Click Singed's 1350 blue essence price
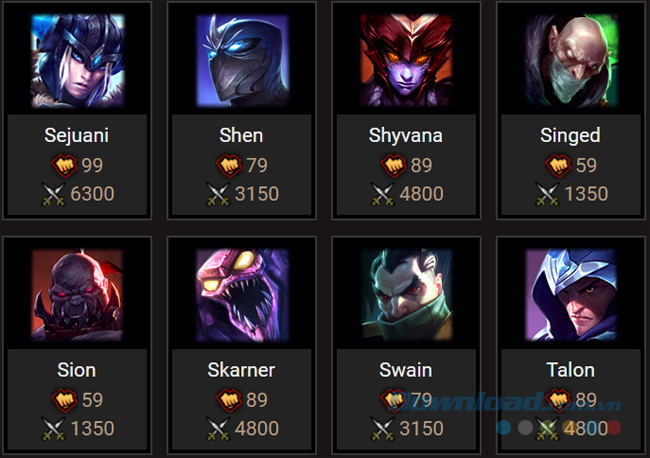 tap(586, 194)
